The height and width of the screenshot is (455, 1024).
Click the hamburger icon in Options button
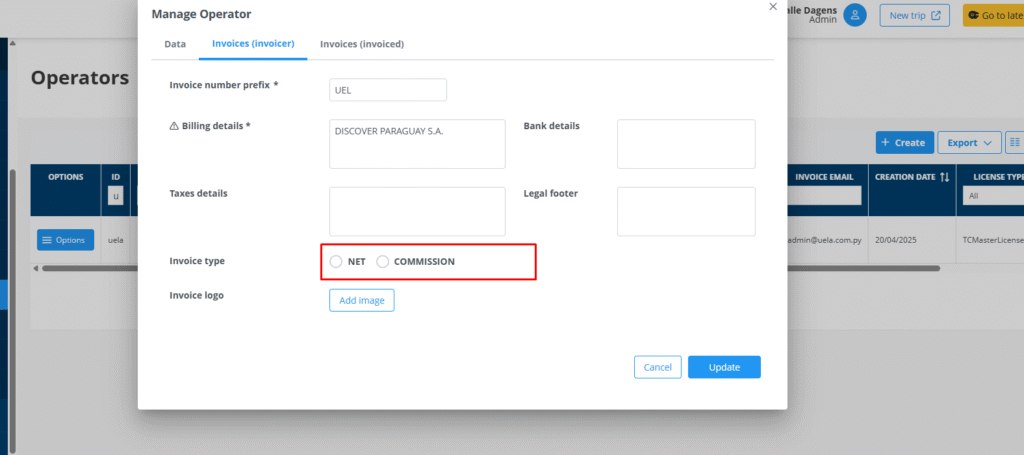click(x=47, y=240)
